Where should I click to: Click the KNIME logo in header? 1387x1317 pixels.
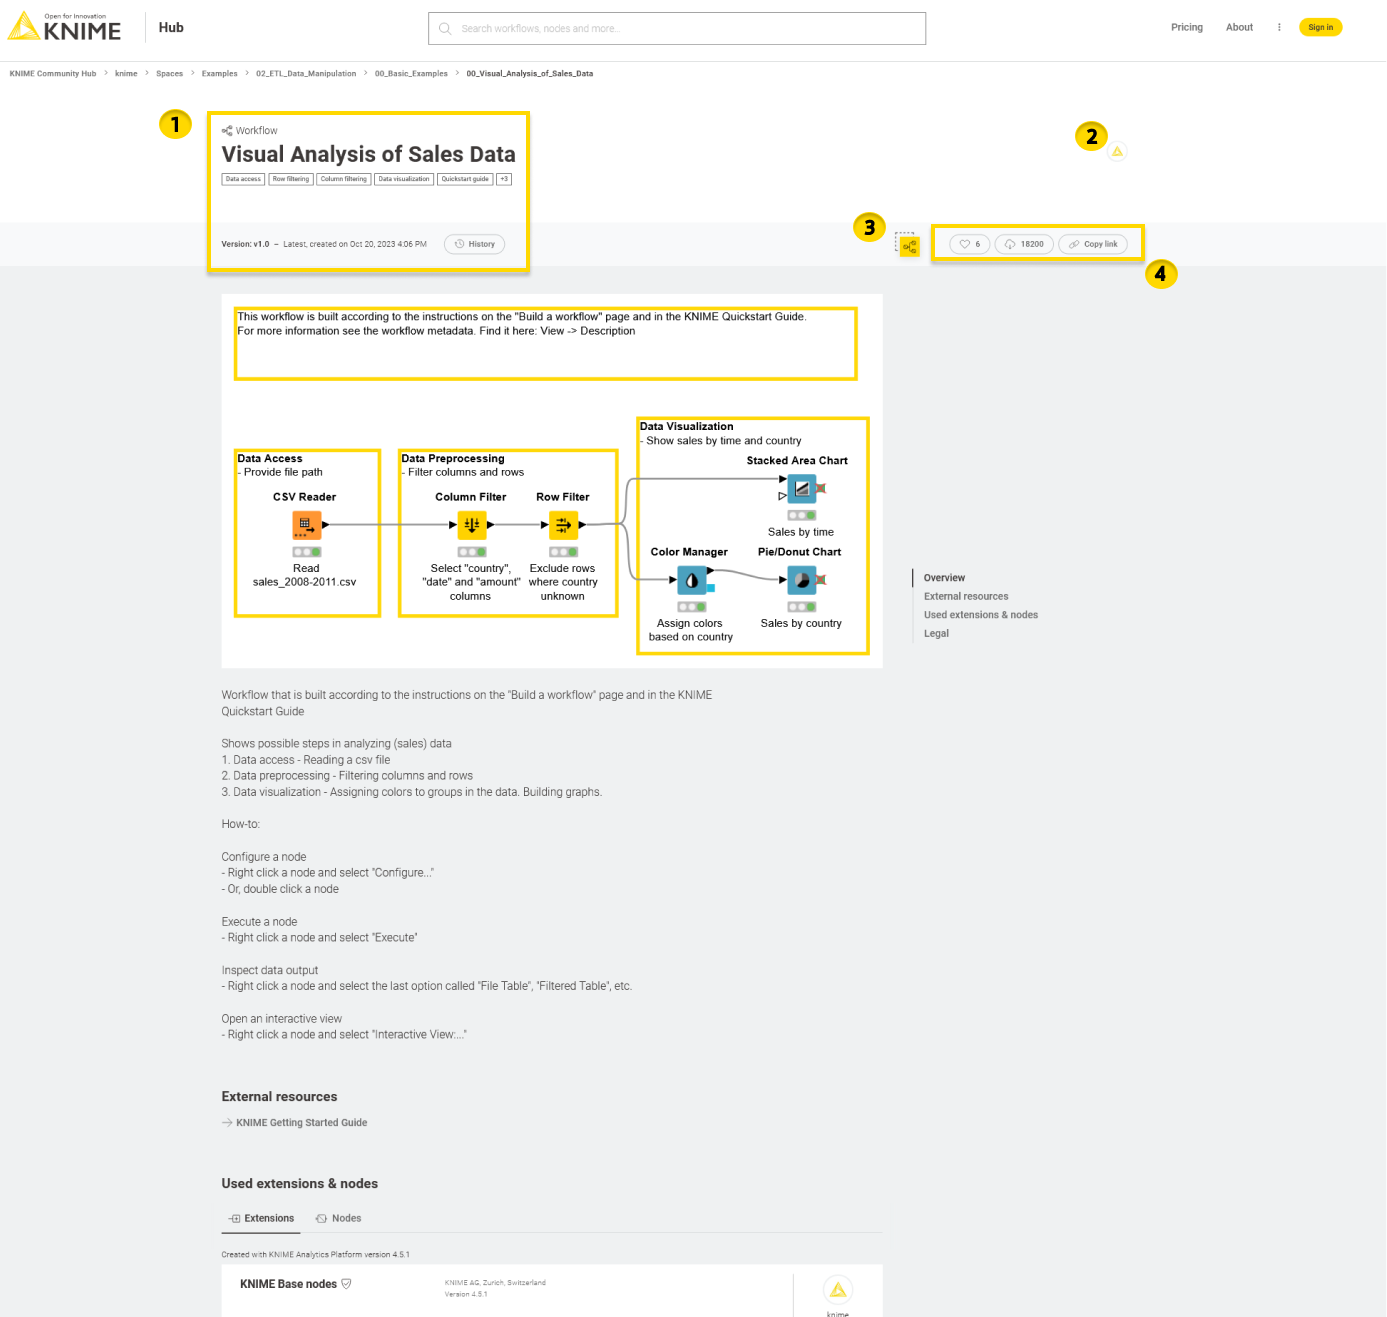65,28
